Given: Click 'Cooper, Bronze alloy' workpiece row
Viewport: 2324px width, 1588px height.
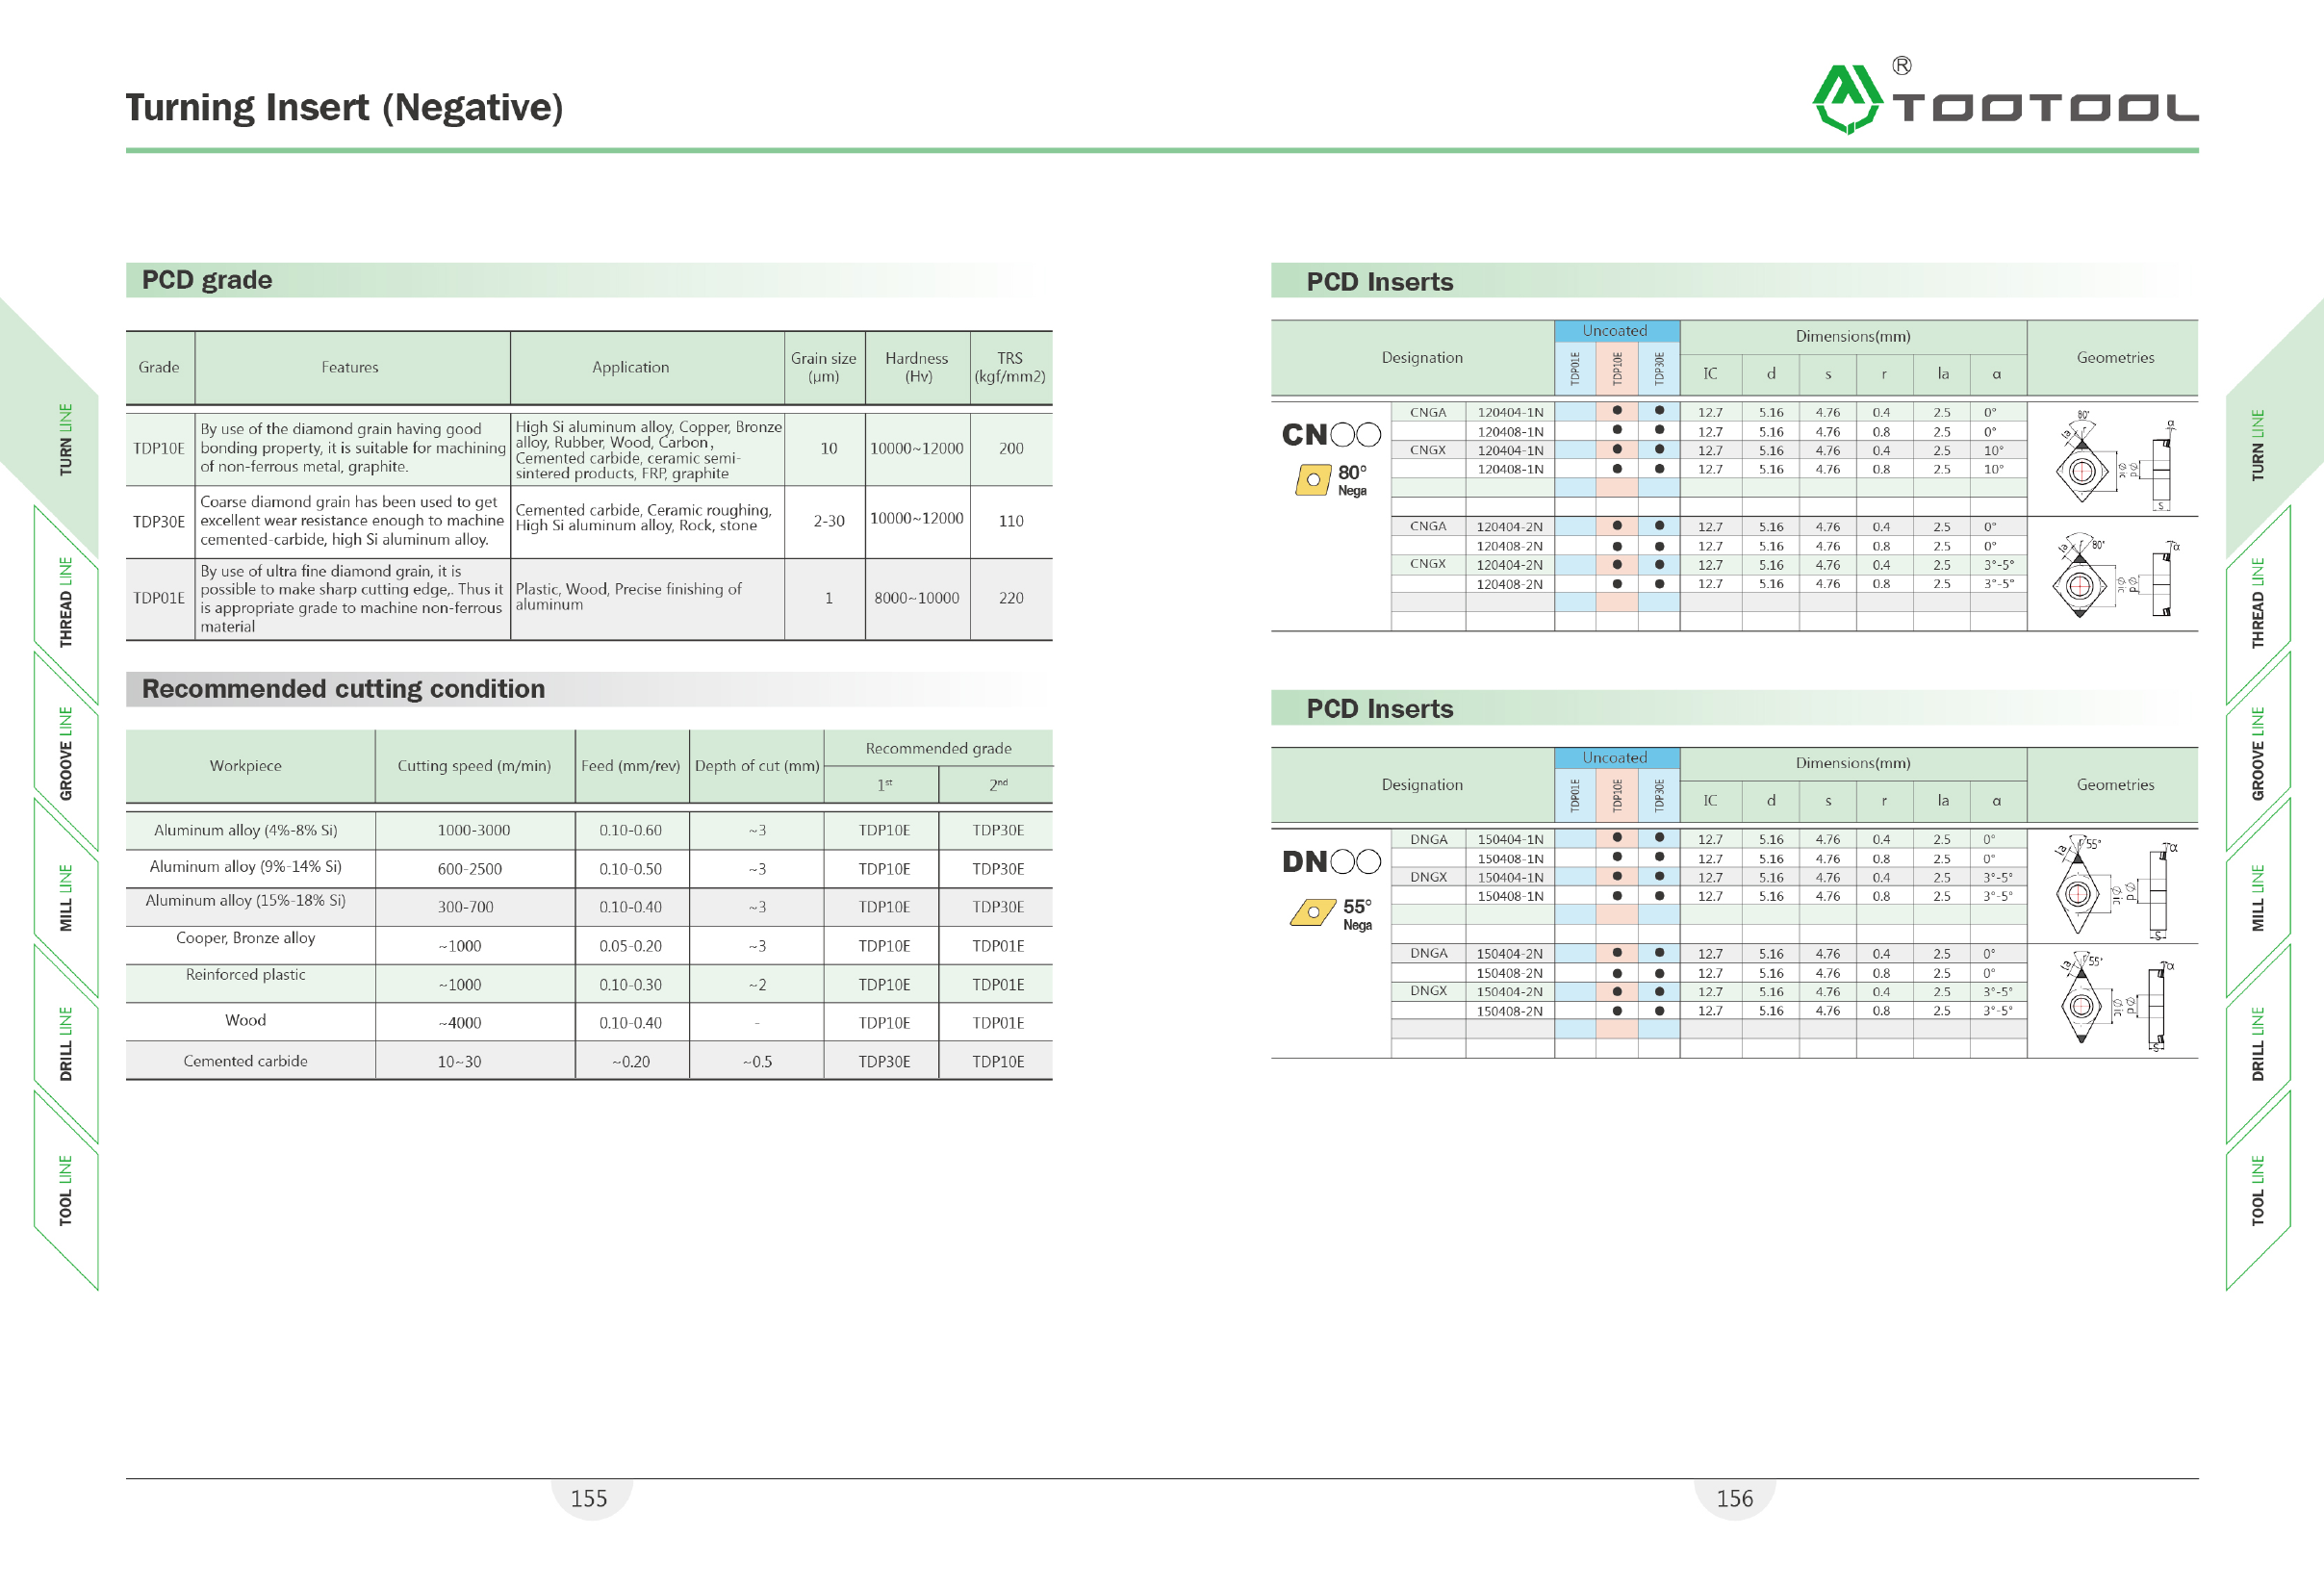Looking at the screenshot, I should point(589,945).
